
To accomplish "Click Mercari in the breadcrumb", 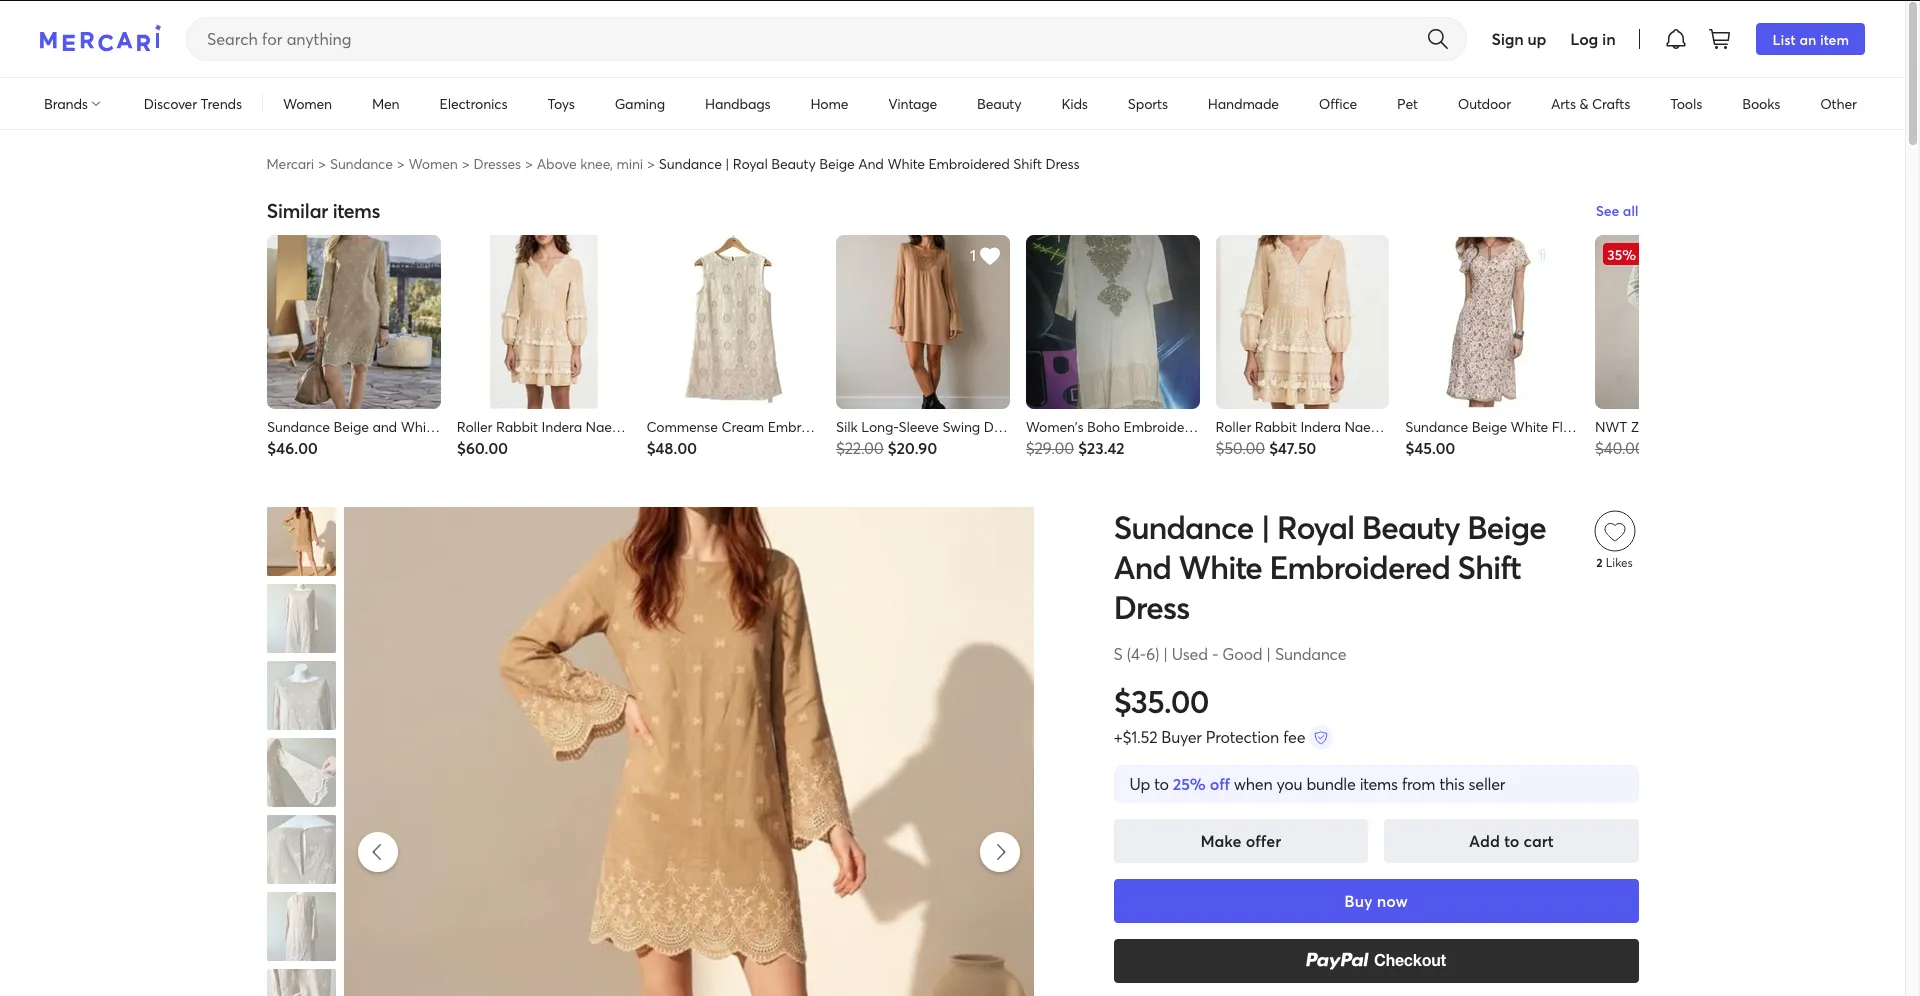I will (290, 164).
